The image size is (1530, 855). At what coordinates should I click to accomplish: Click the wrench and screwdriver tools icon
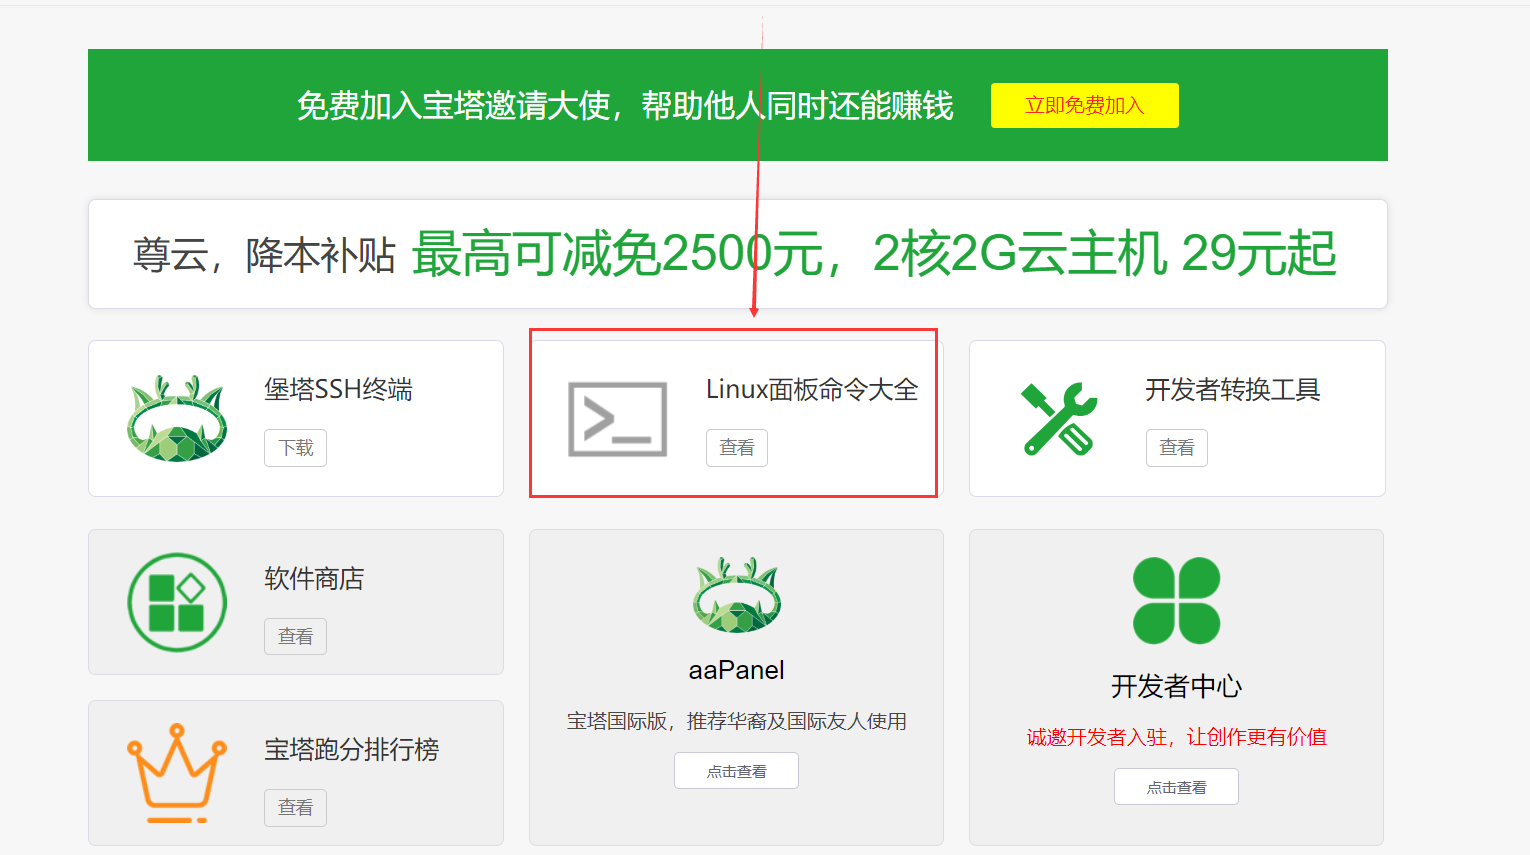tap(1059, 418)
